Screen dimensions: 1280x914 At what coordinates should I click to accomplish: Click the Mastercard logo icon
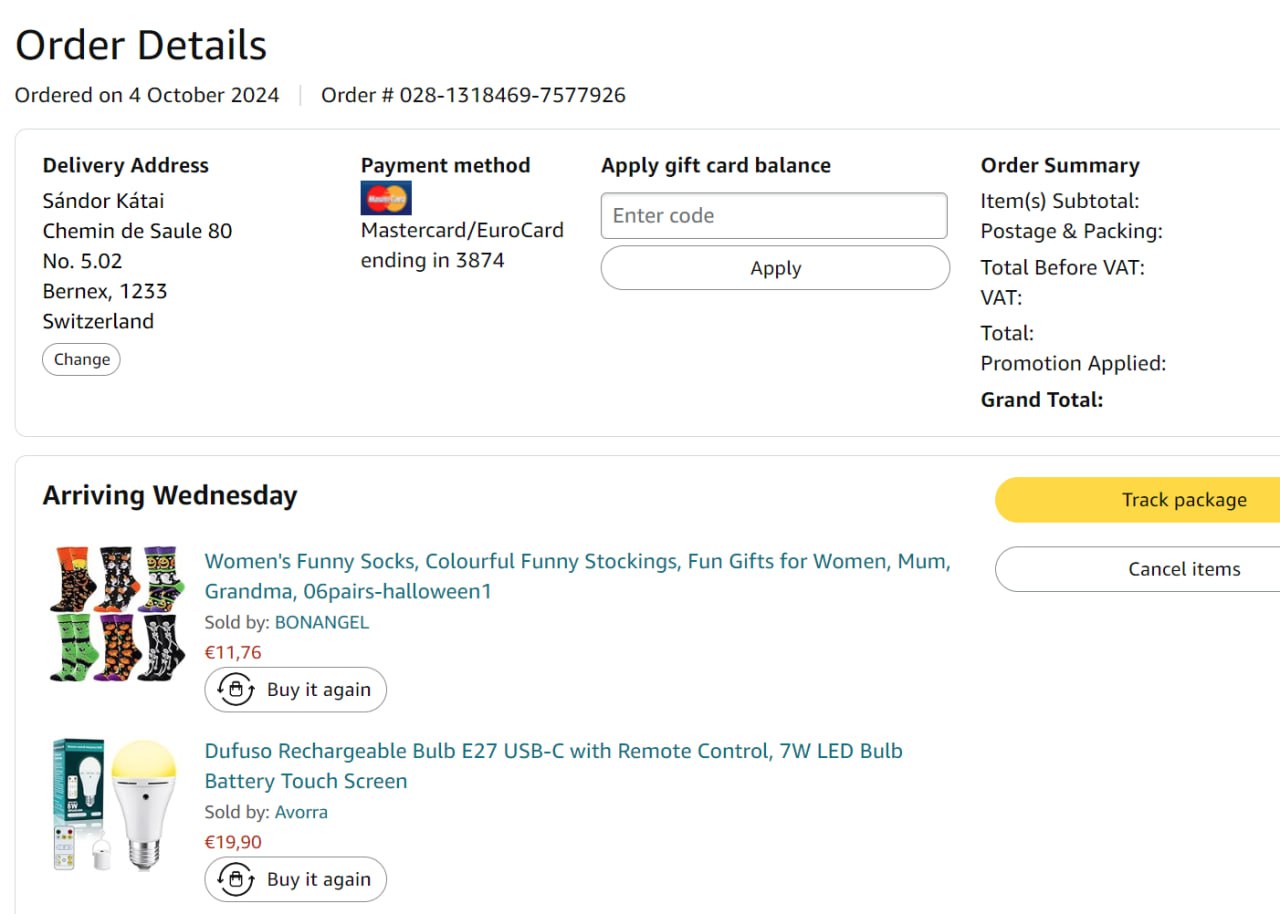coord(385,198)
